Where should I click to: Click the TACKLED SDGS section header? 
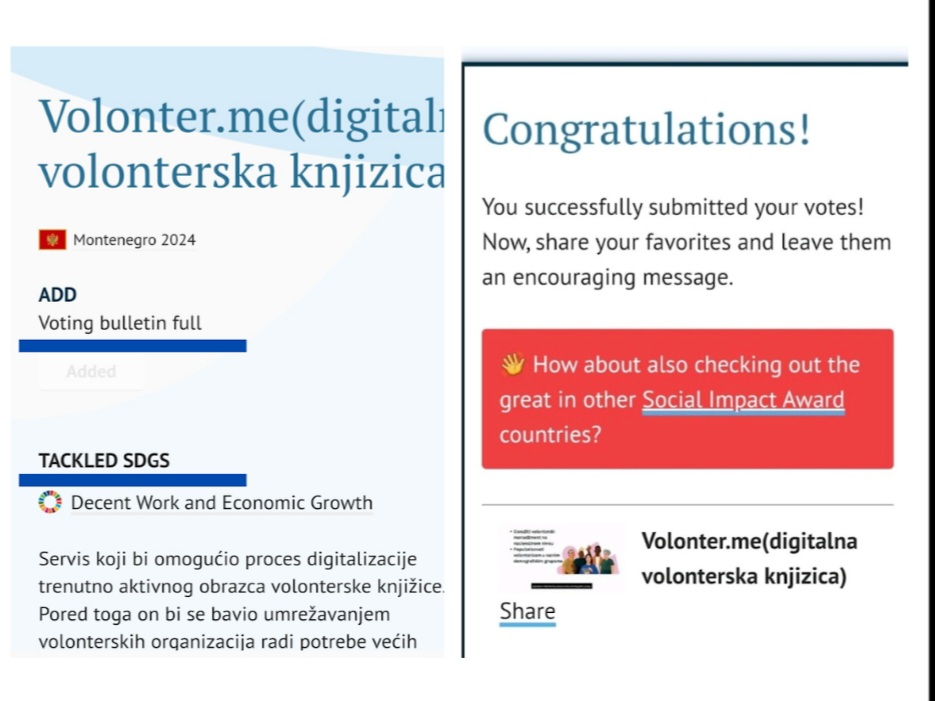(x=104, y=460)
